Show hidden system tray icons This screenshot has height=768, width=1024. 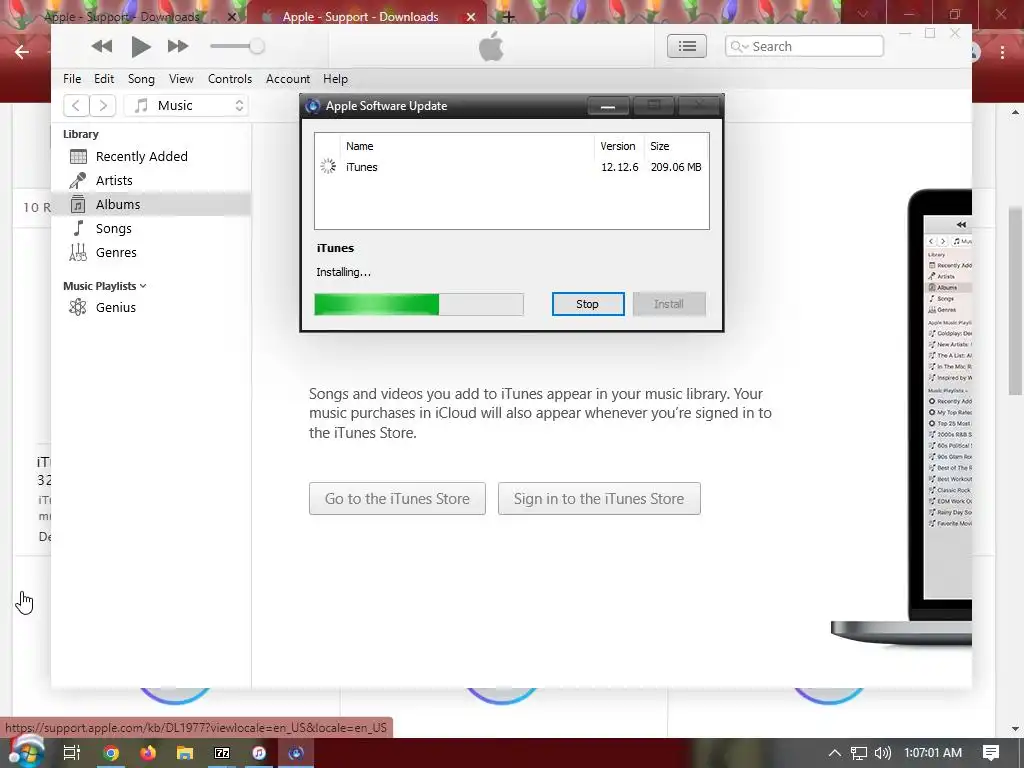click(x=834, y=753)
